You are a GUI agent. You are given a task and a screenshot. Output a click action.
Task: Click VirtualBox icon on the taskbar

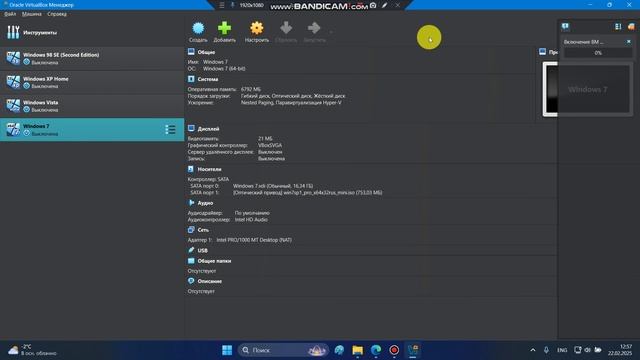[x=413, y=350]
